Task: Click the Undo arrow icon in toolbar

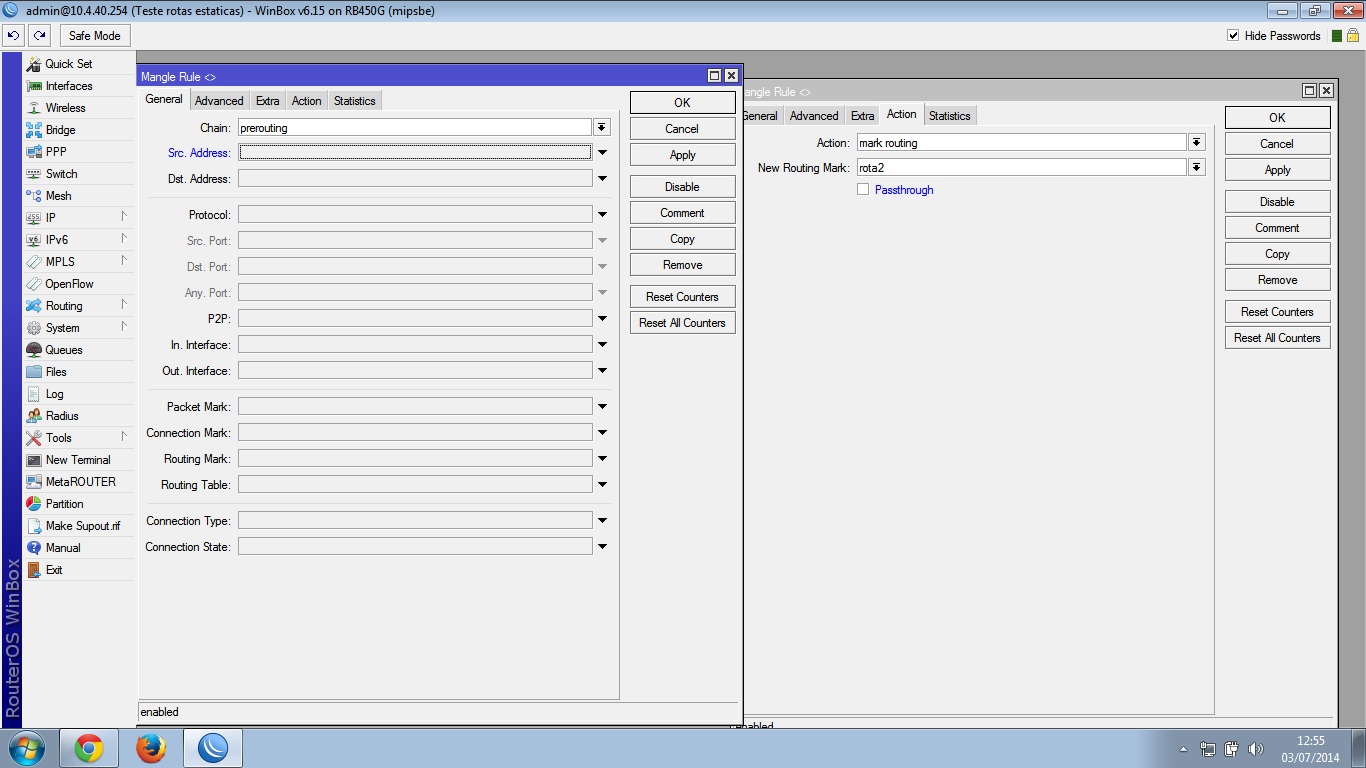Action: tap(13, 35)
